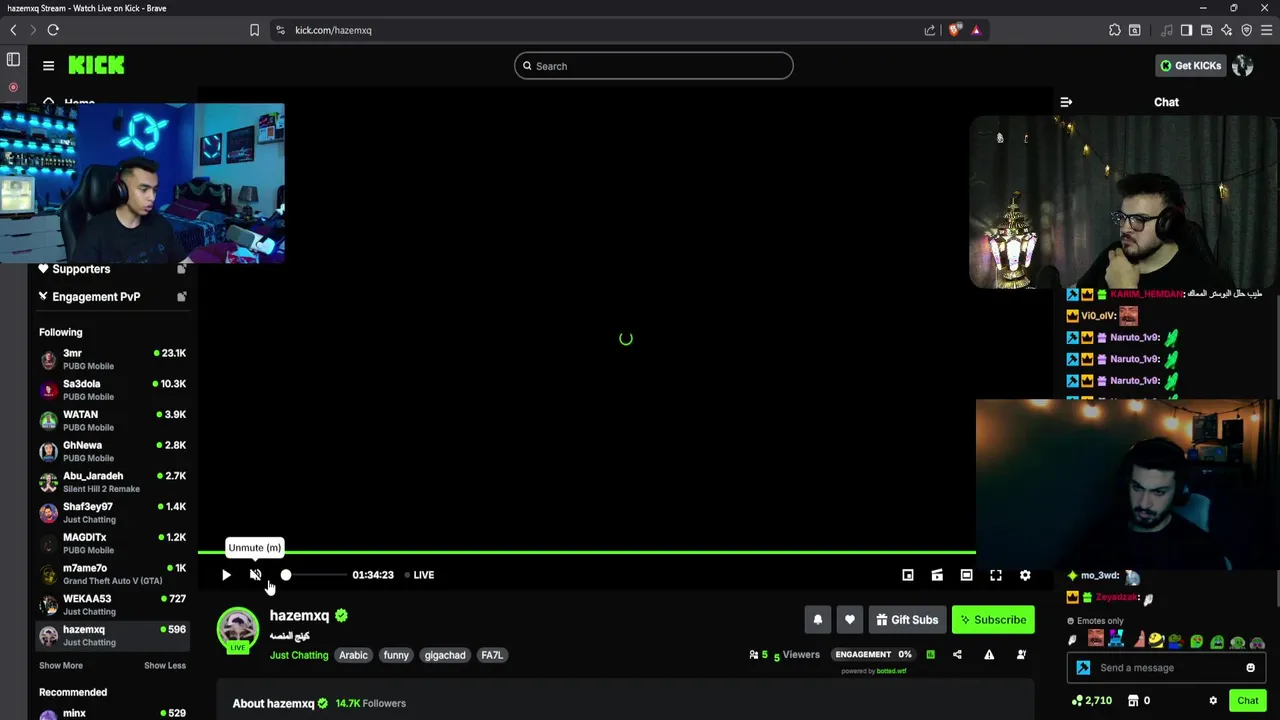
Task: Select the FA7L tag
Action: [x=492, y=655]
